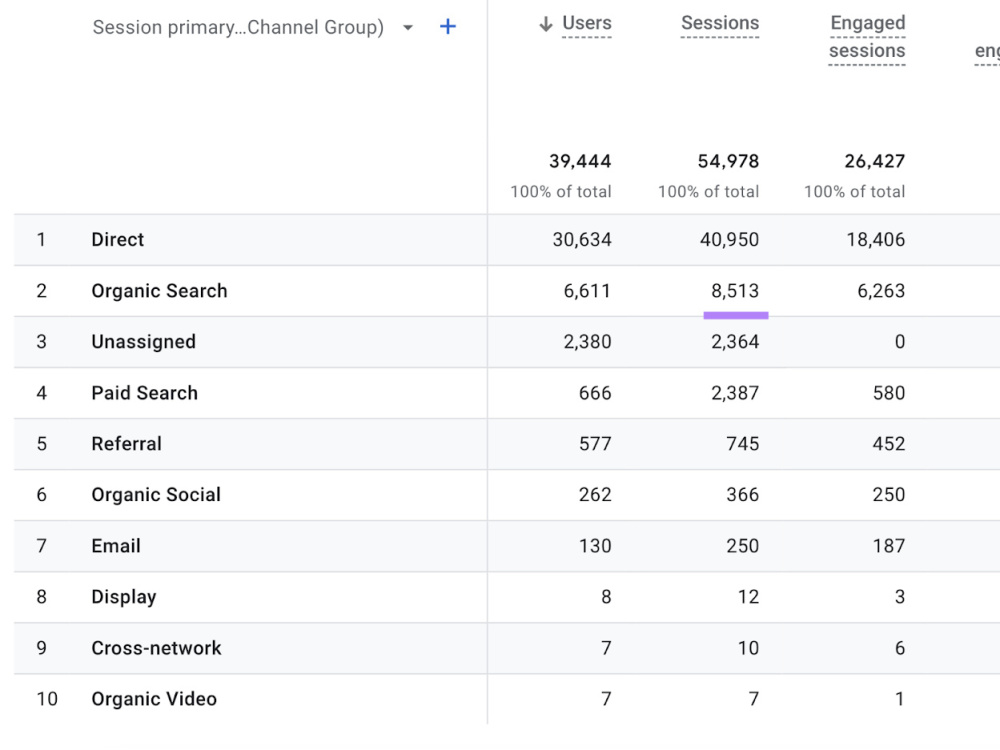Click the purple underline bar below 8,513
This screenshot has height=750, width=1000.
tap(736, 315)
